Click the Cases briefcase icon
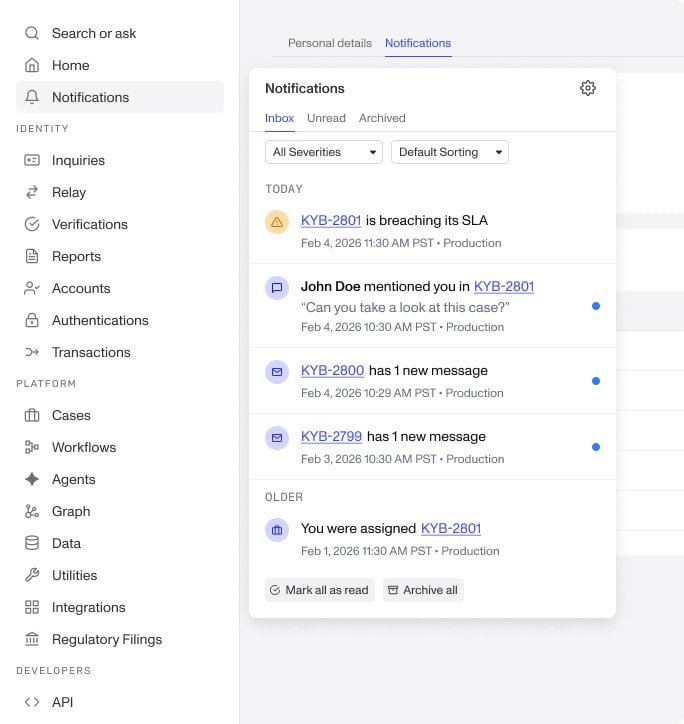Viewport: 684px width, 724px height. pos(32,415)
